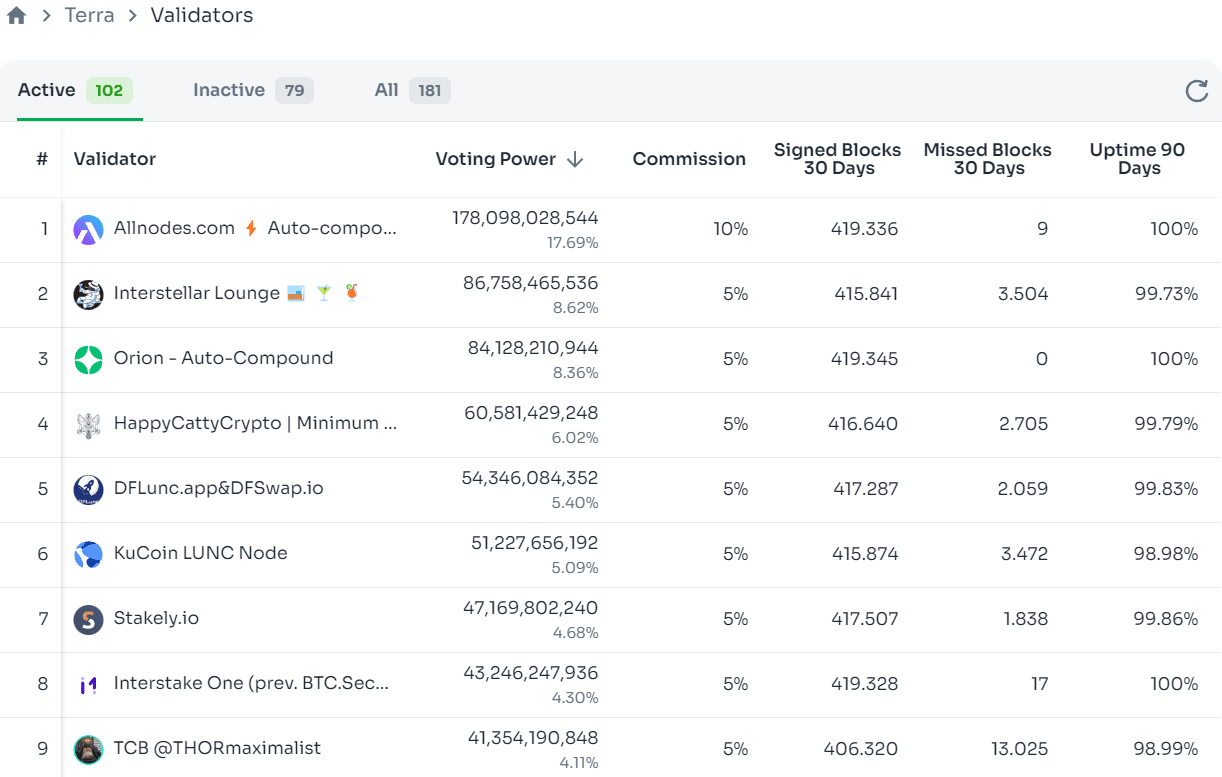The height and width of the screenshot is (777, 1222).
Task: Click the 10% commission for Allnodes.com
Action: pos(730,229)
